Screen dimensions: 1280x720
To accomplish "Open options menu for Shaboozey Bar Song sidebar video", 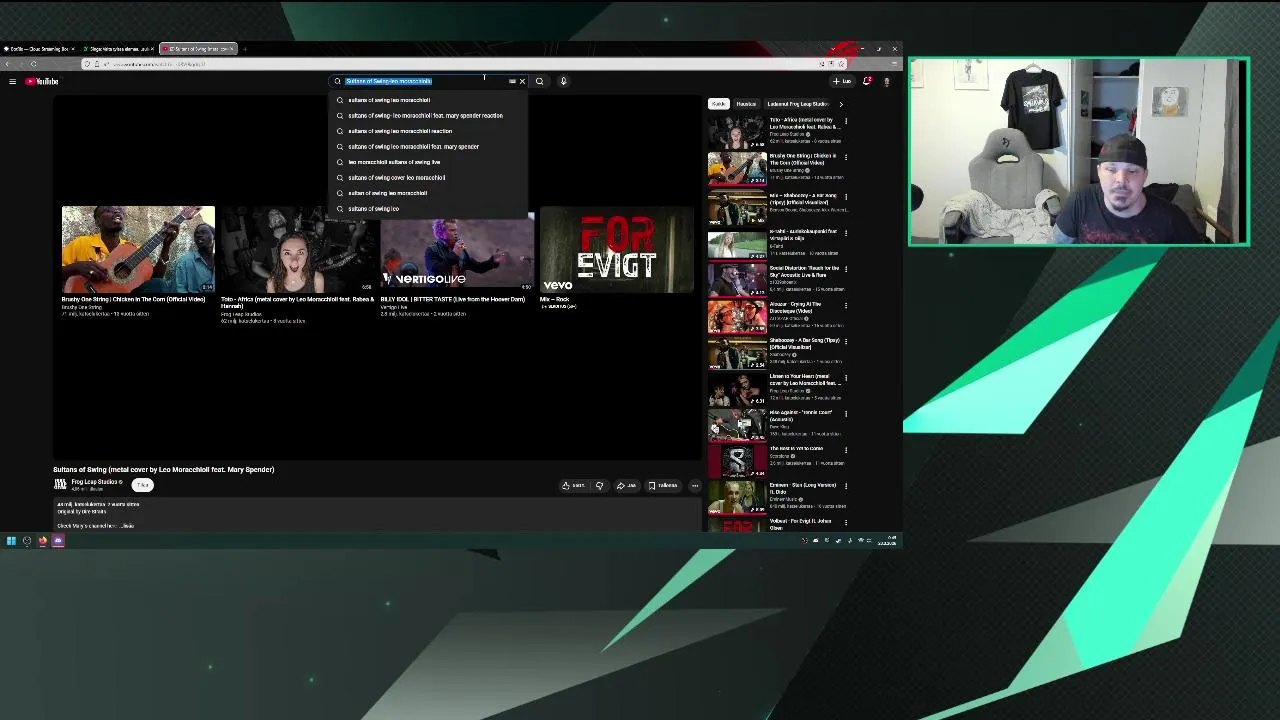I will point(846,341).
